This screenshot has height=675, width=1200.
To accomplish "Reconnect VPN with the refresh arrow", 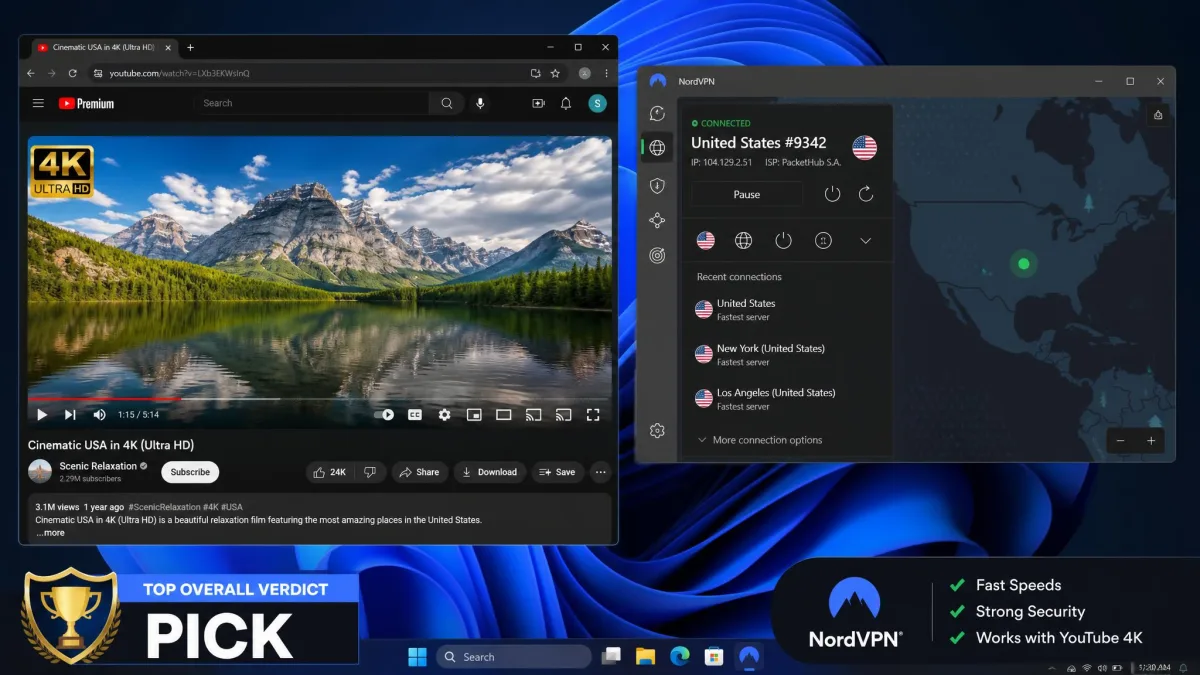I will pyautogui.click(x=866, y=194).
